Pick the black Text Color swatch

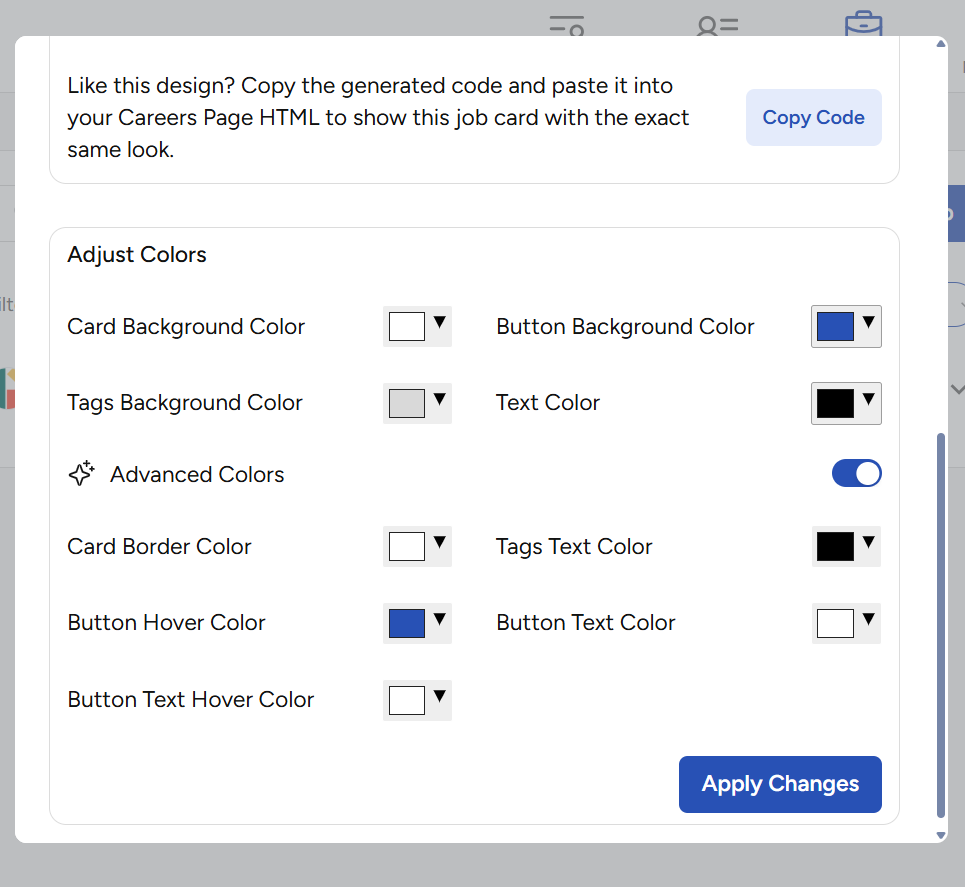click(x=835, y=403)
